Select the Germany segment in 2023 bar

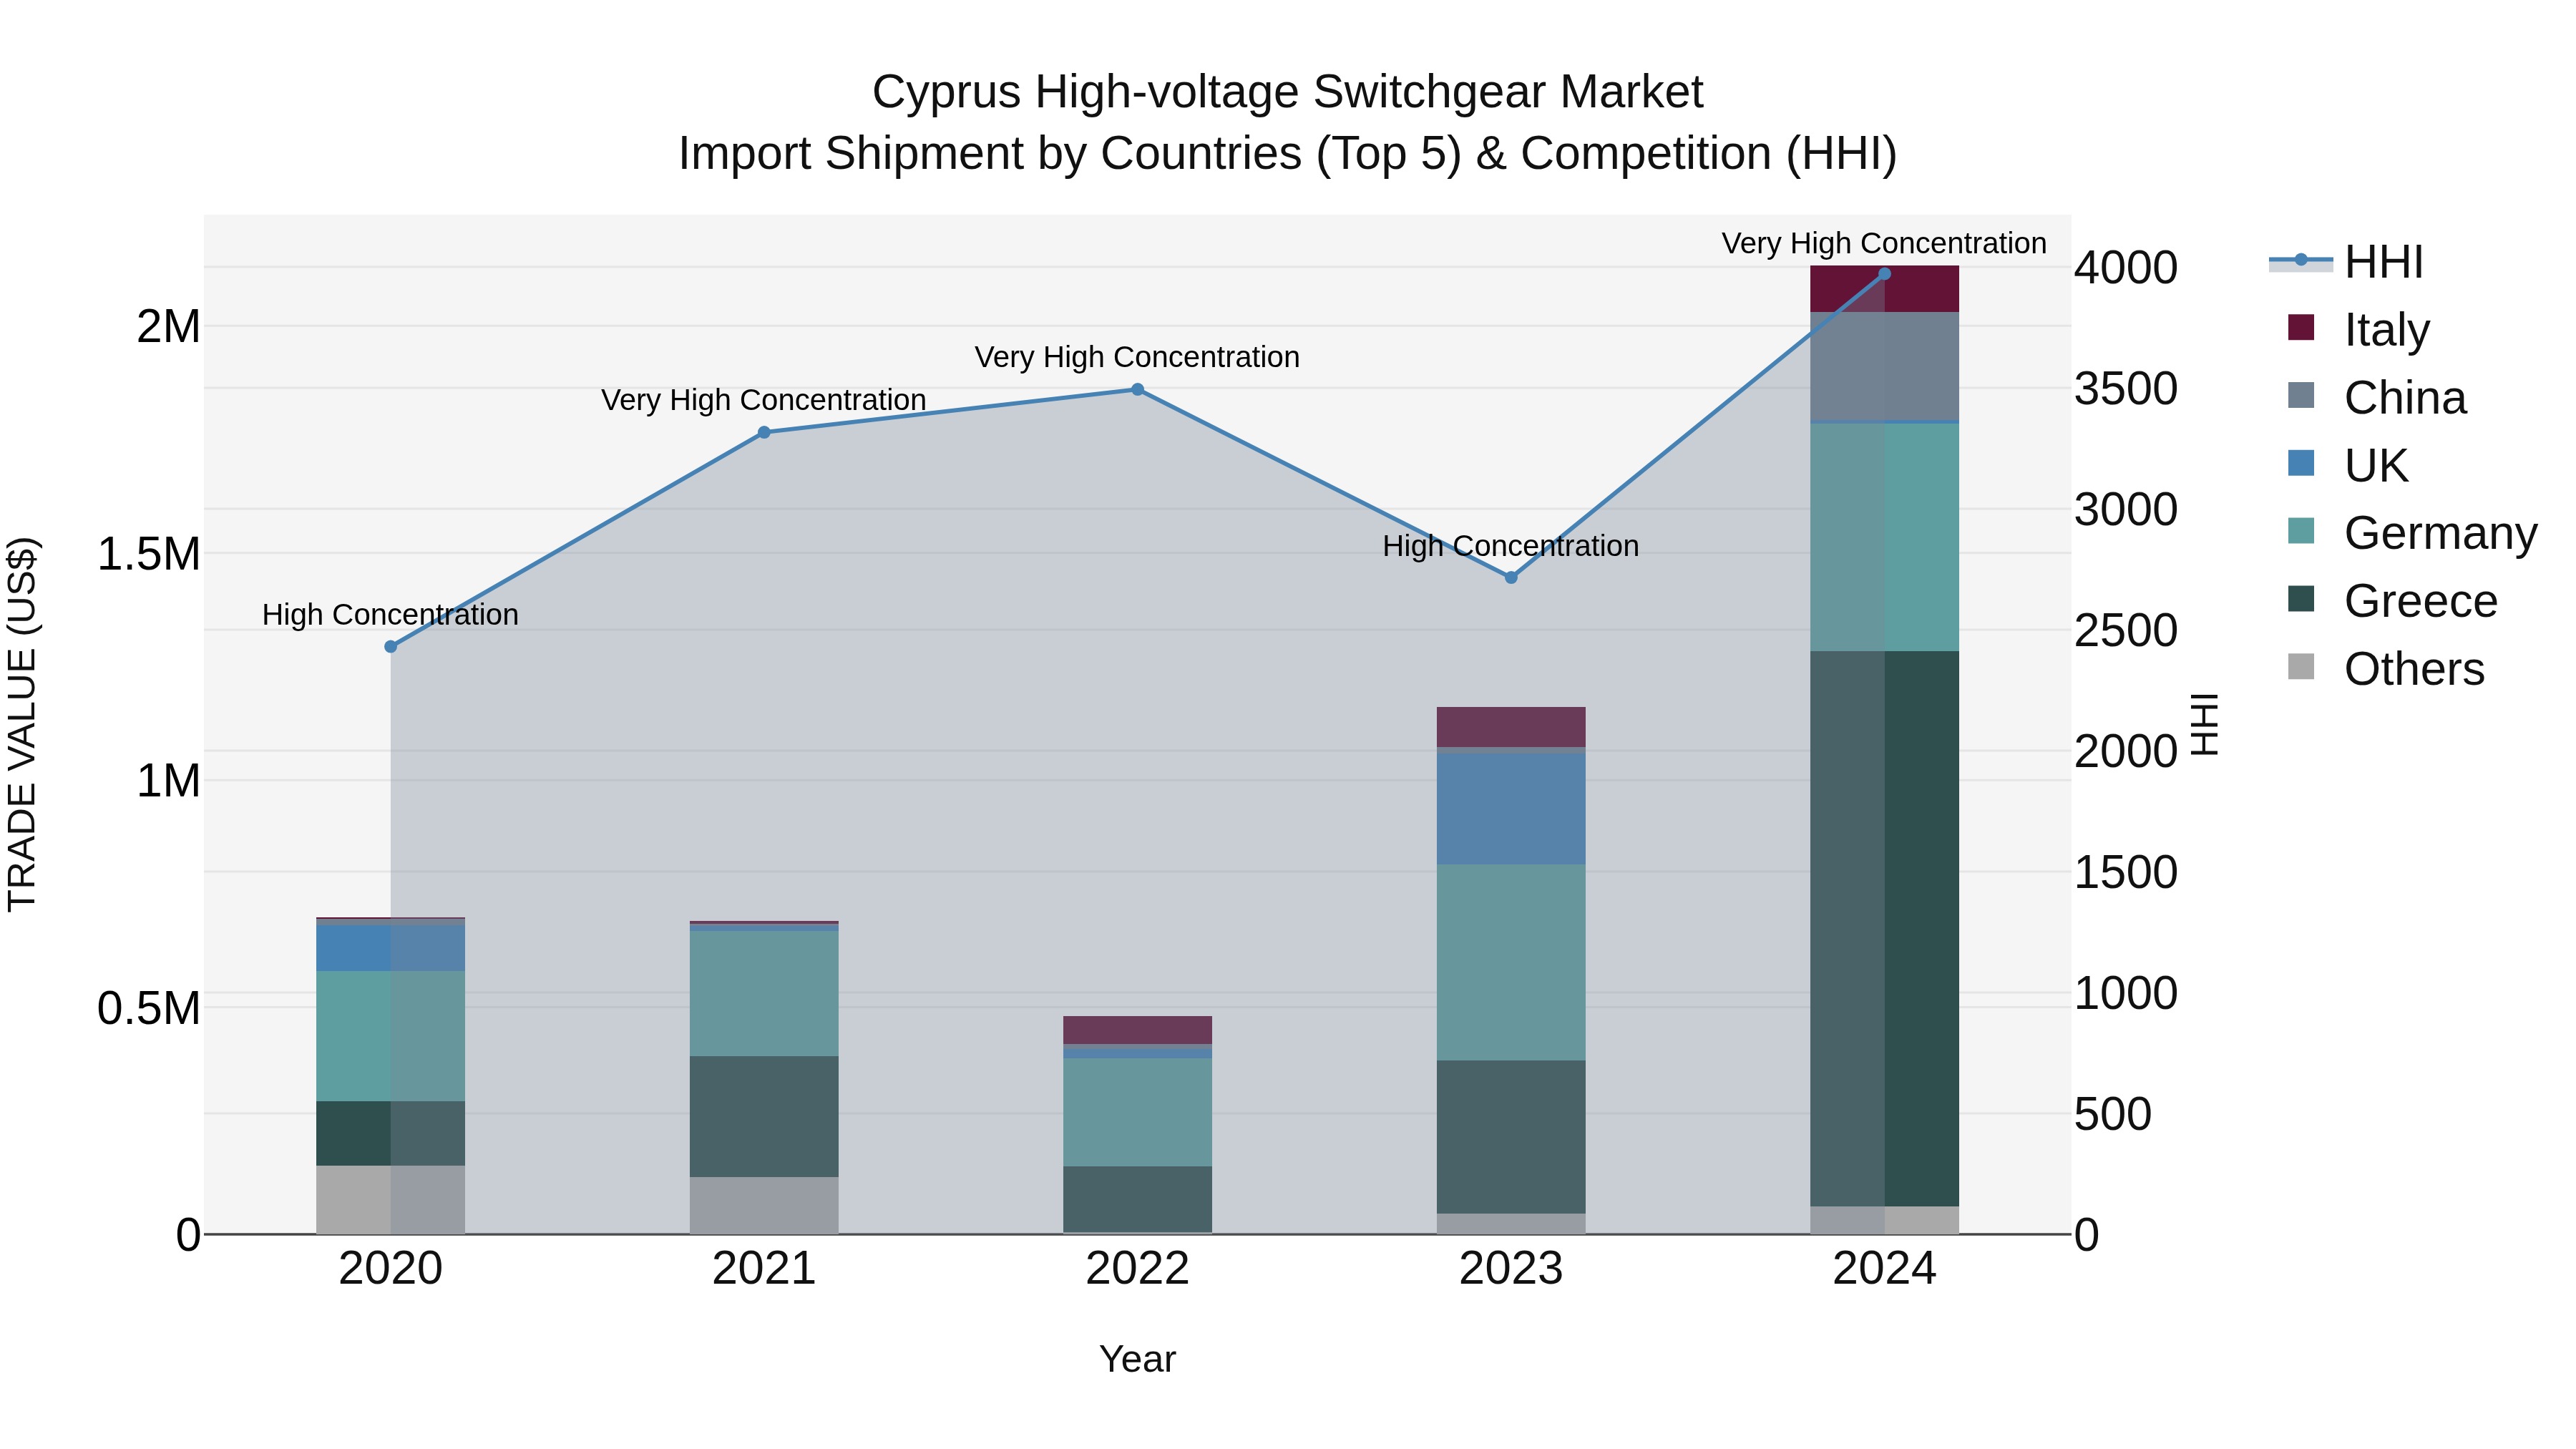[x=1511, y=963]
